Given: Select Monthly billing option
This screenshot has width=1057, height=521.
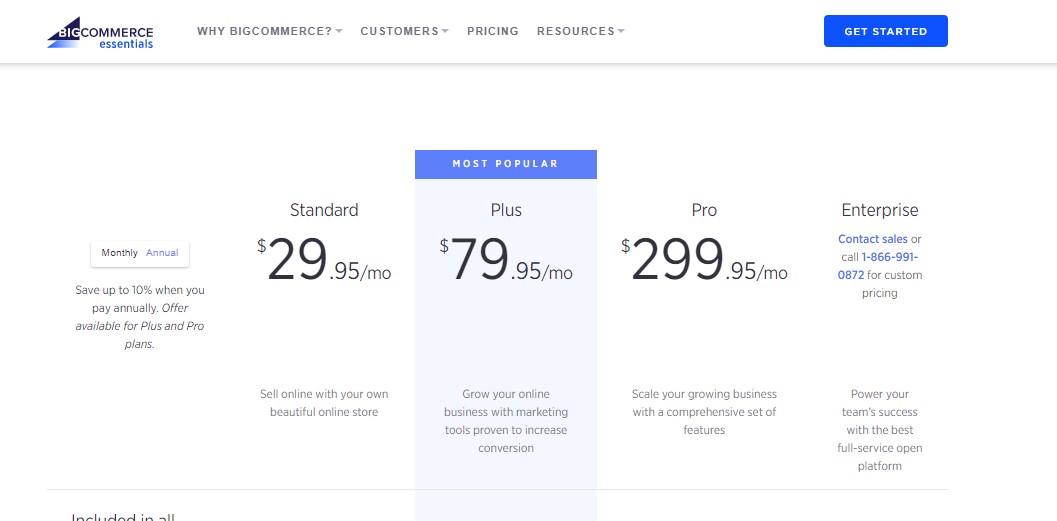Looking at the screenshot, I should click(119, 253).
